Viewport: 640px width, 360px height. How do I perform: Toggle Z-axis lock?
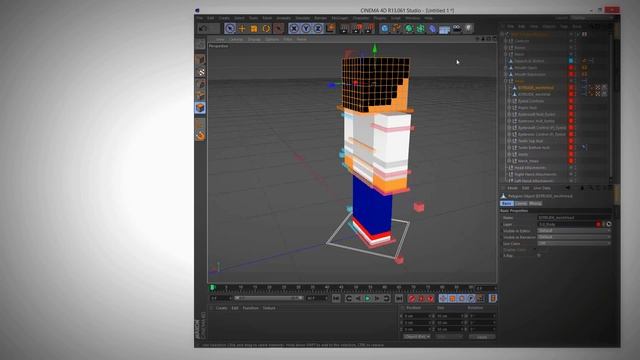[x=318, y=28]
